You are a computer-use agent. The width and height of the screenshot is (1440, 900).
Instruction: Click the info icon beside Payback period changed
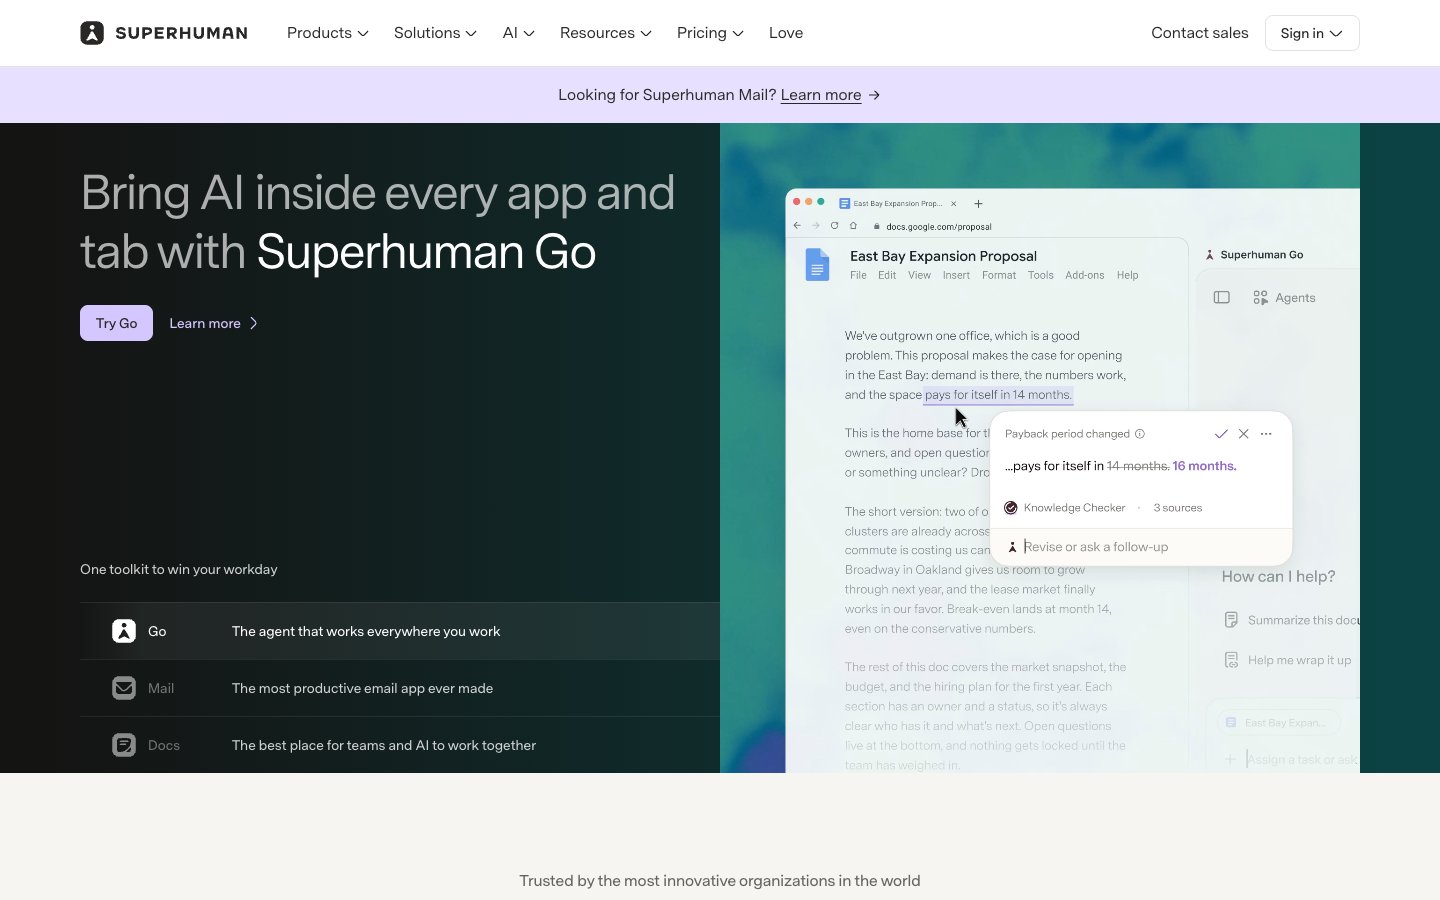coord(1140,434)
